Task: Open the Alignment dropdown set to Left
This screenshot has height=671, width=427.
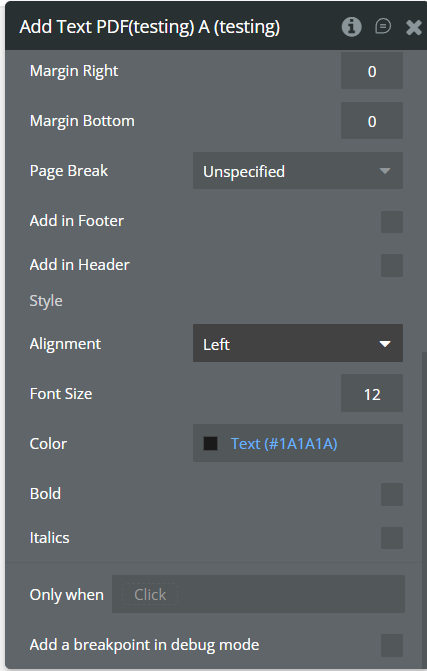Action: point(298,343)
